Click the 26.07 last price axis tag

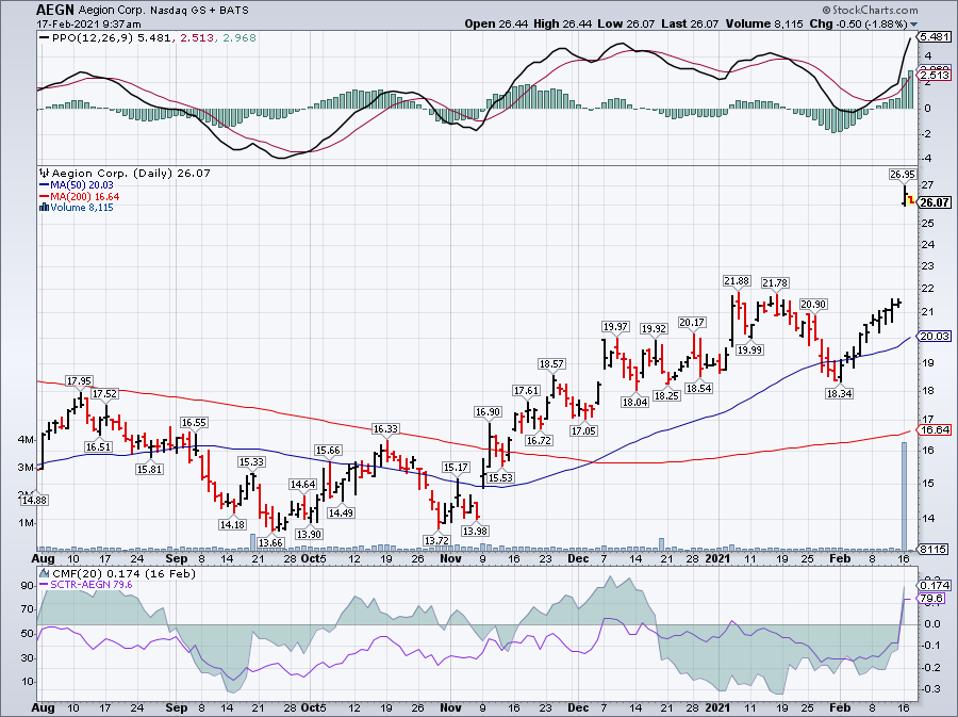pos(935,203)
